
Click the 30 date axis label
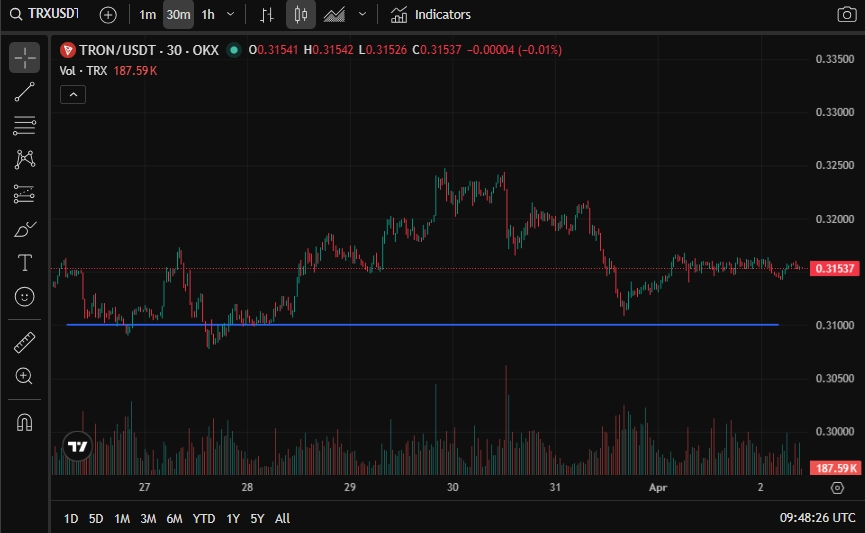452,487
